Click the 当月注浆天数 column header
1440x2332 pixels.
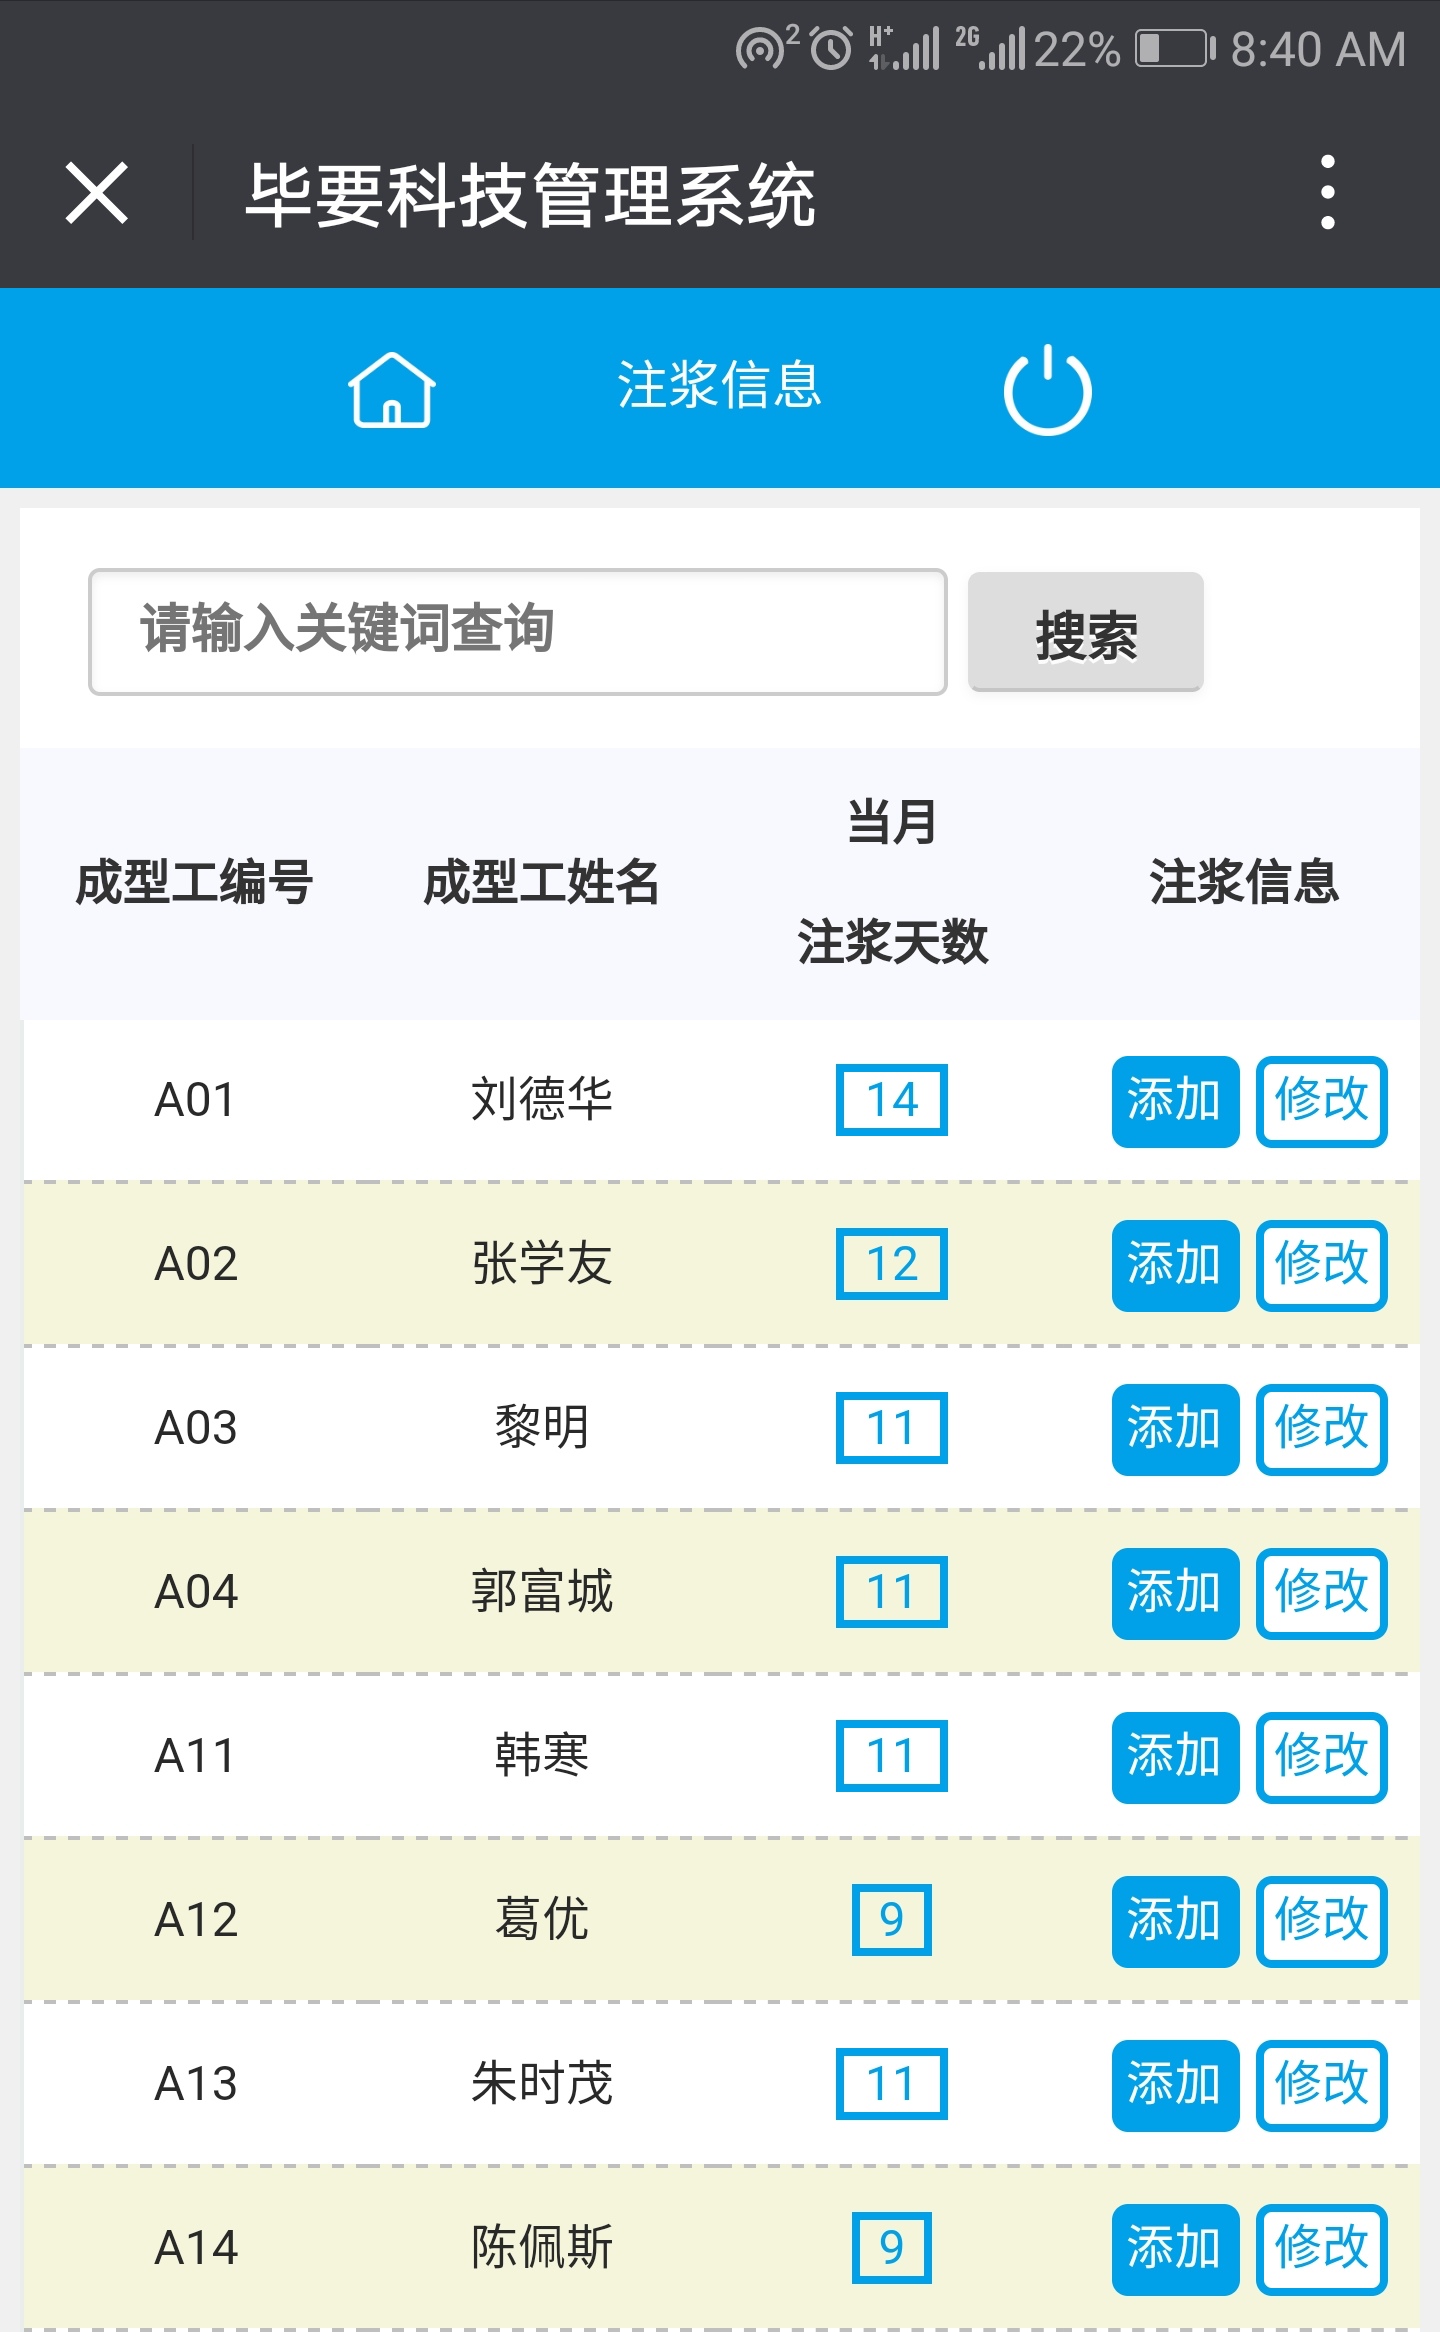892,883
